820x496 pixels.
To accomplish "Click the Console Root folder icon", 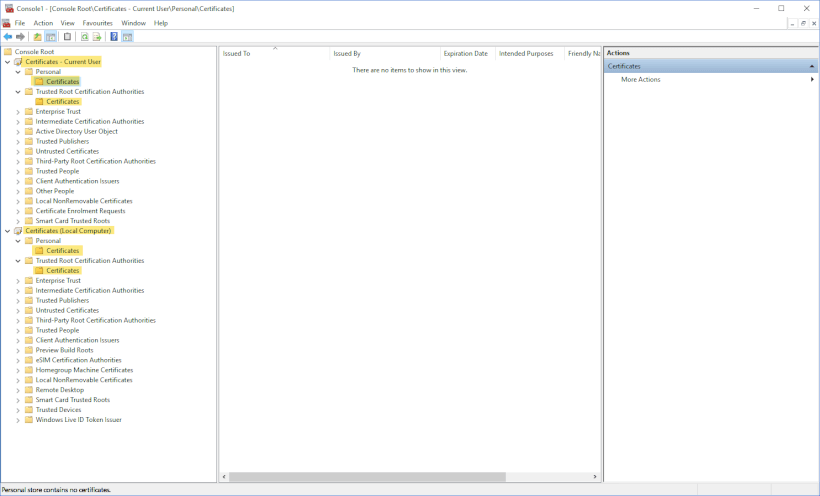I will (8, 51).
